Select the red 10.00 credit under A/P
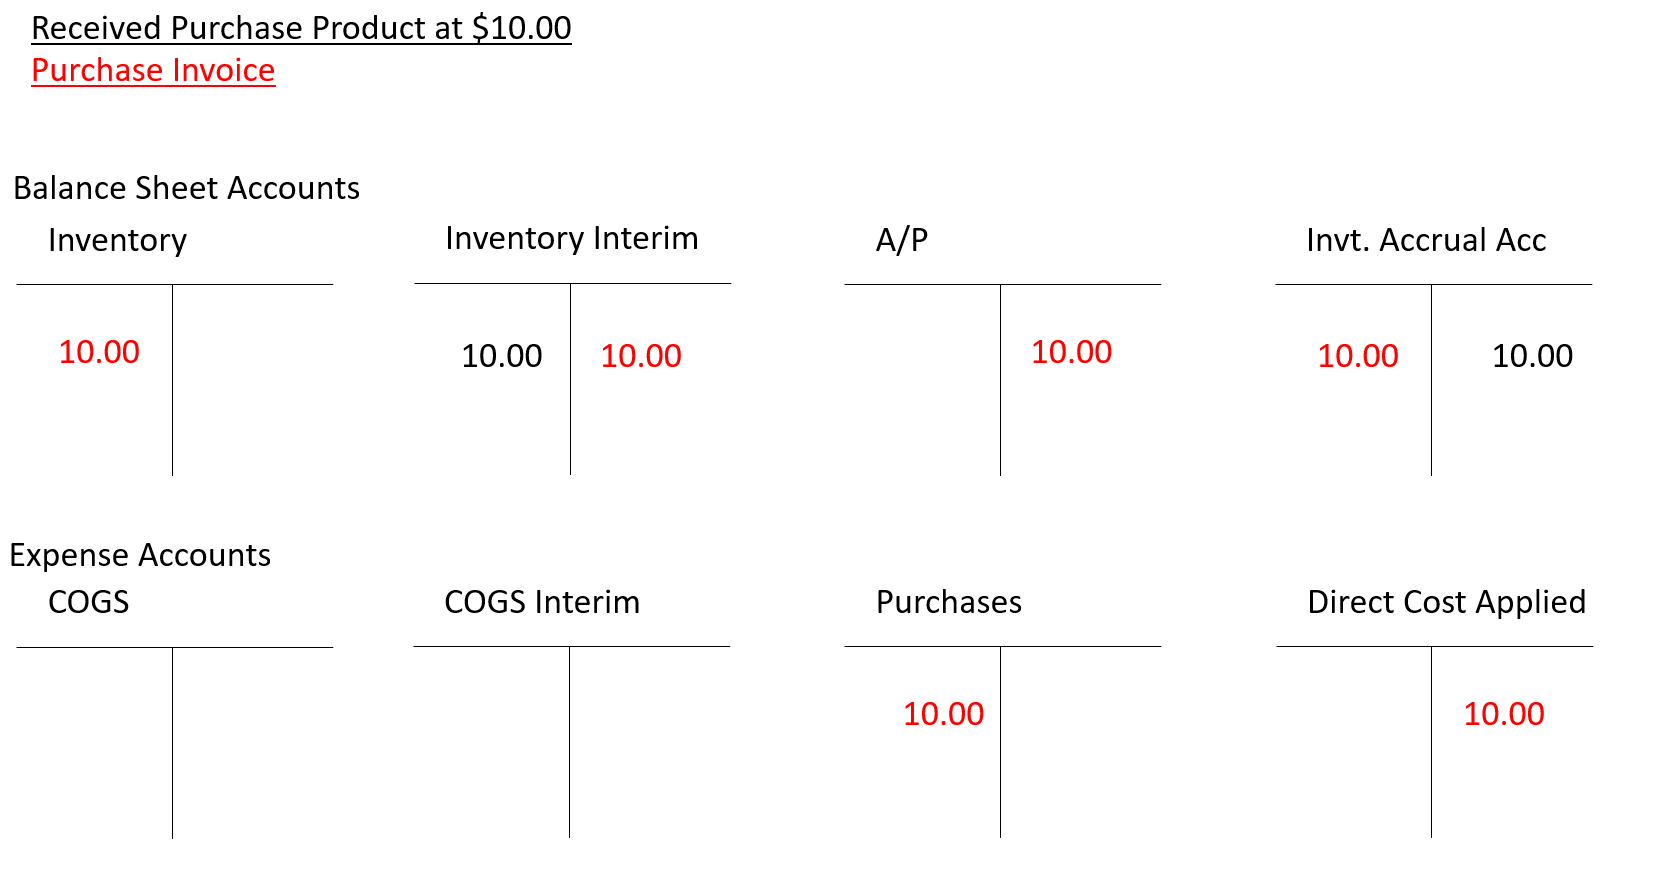 click(1071, 352)
